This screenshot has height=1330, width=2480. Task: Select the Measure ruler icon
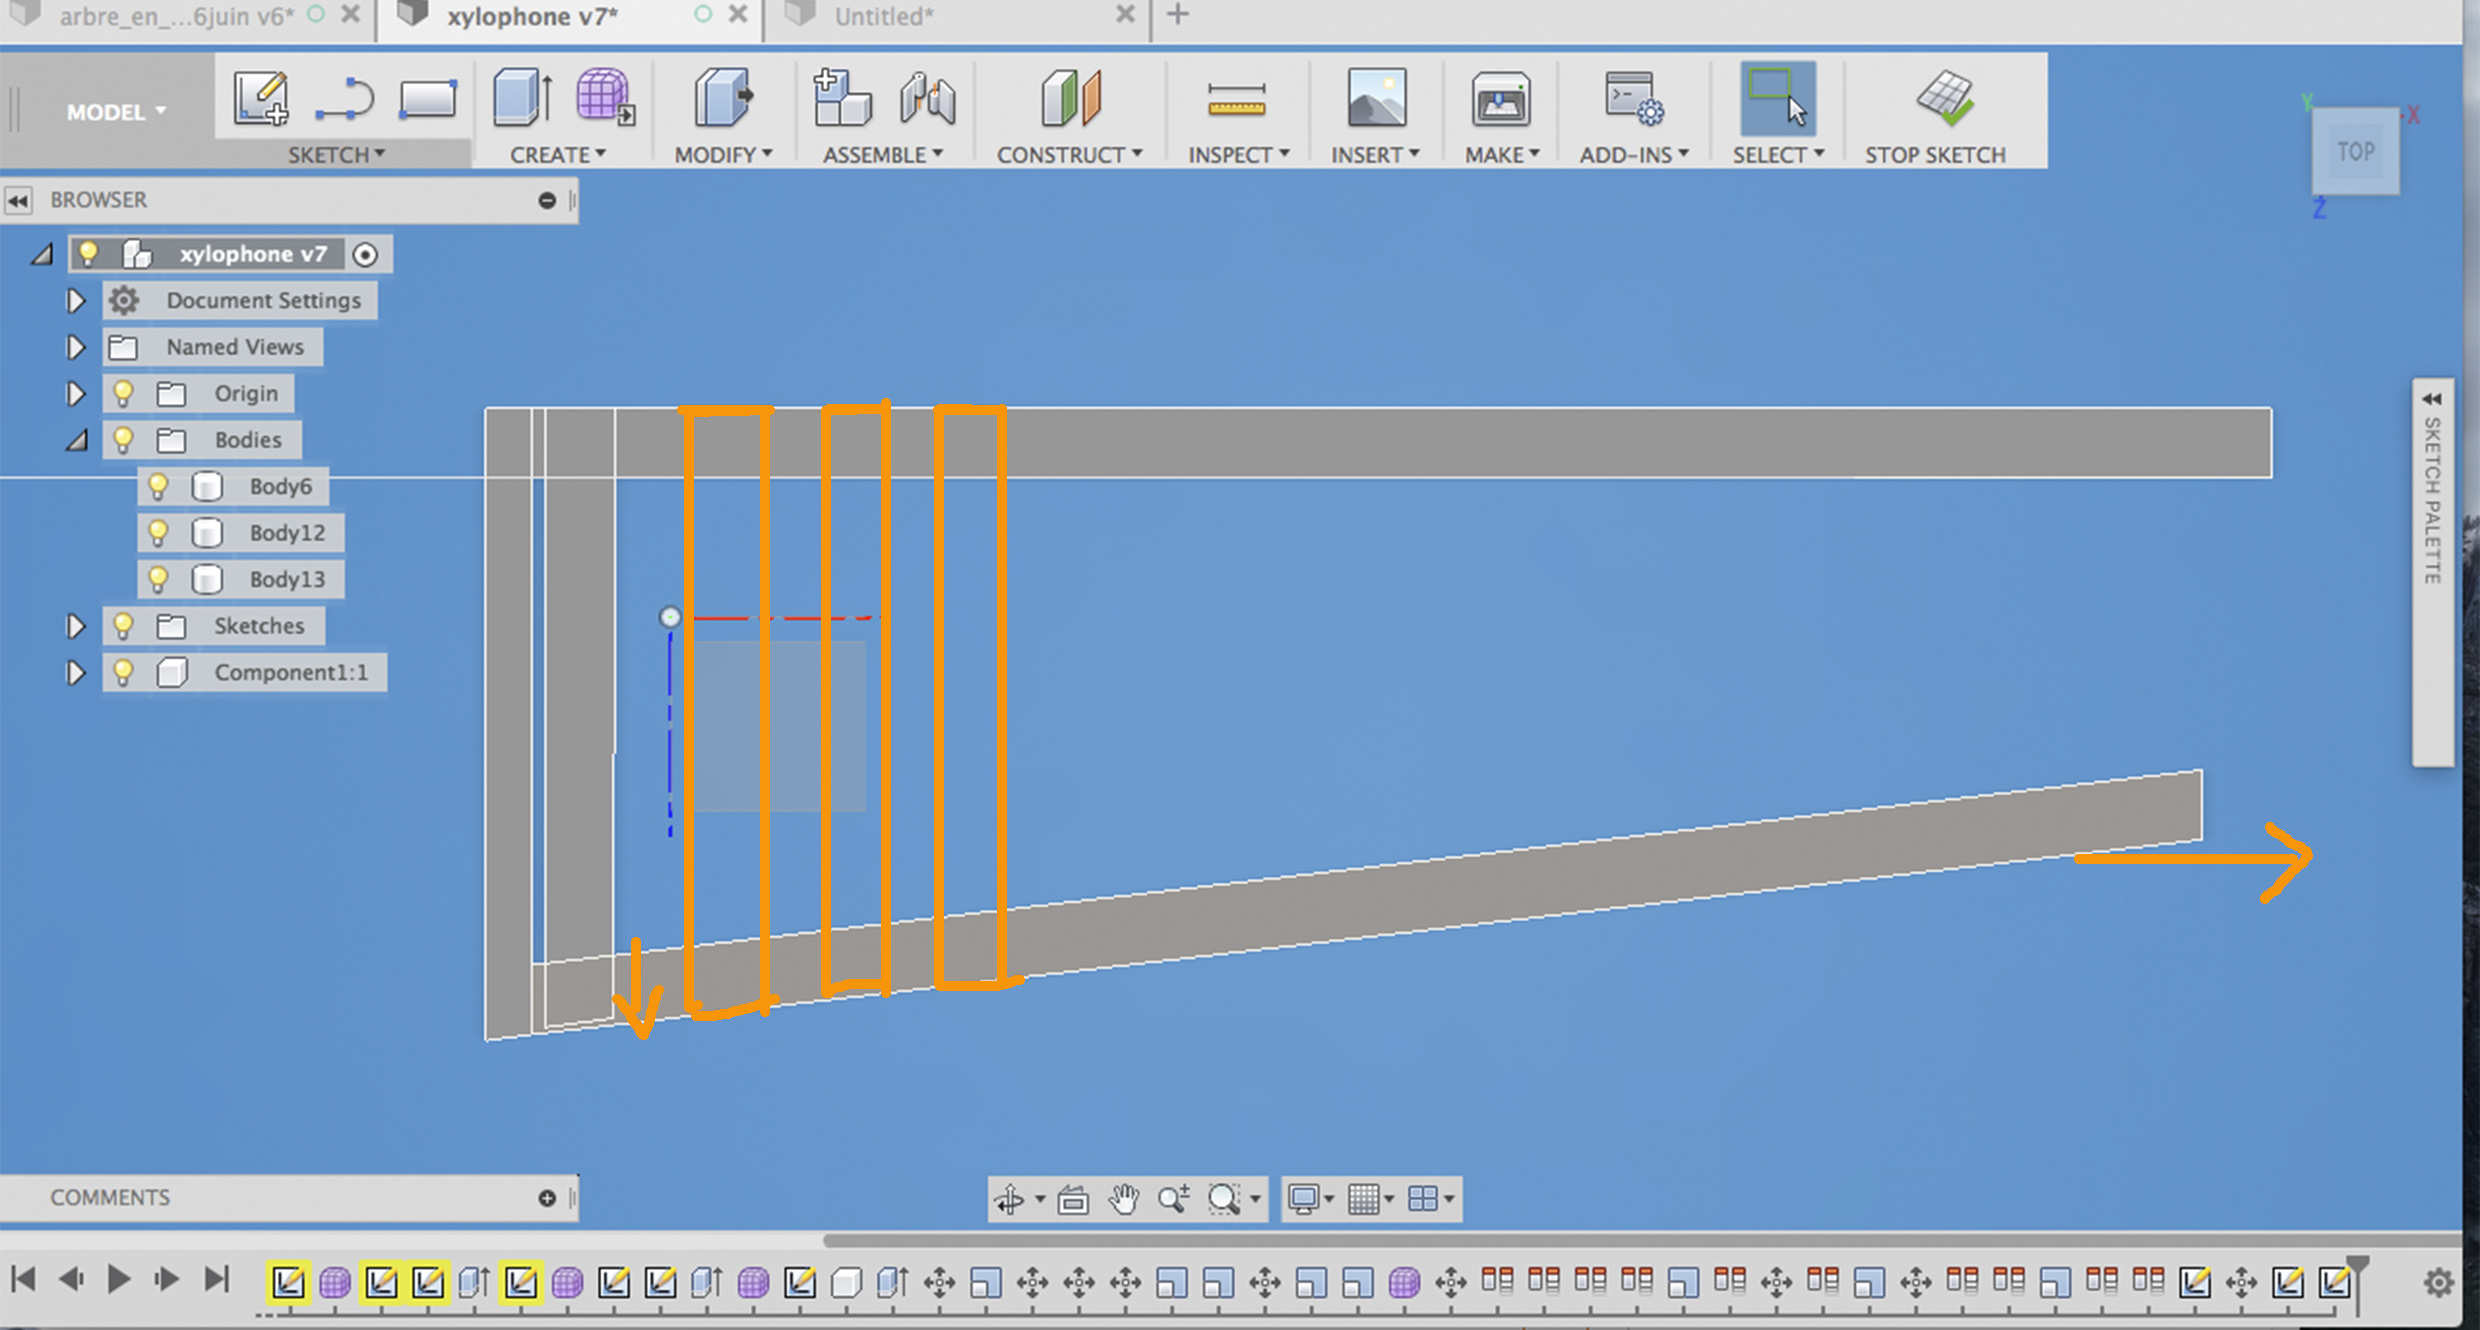pos(1236,101)
